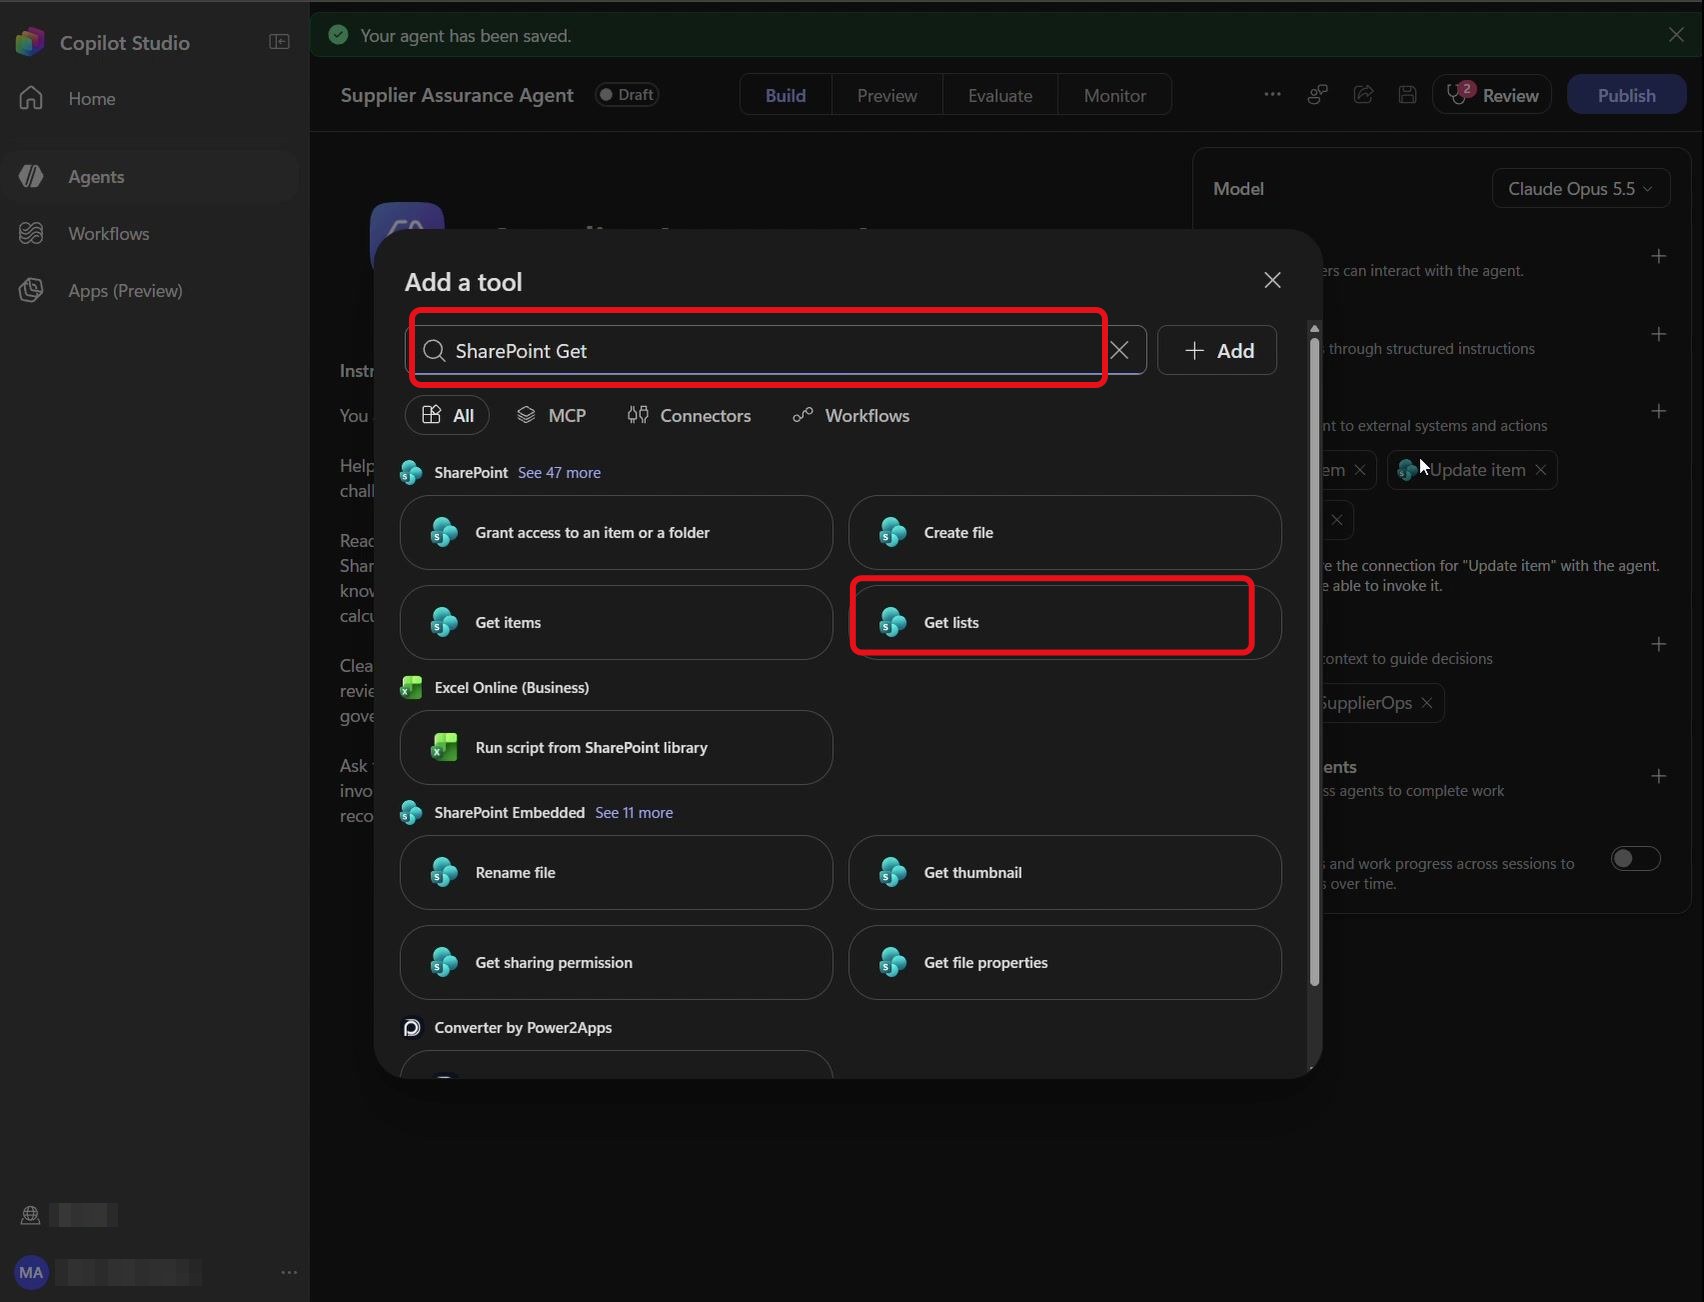Click the Add button beside search
Screen dimensions: 1704x1302
[1217, 350]
